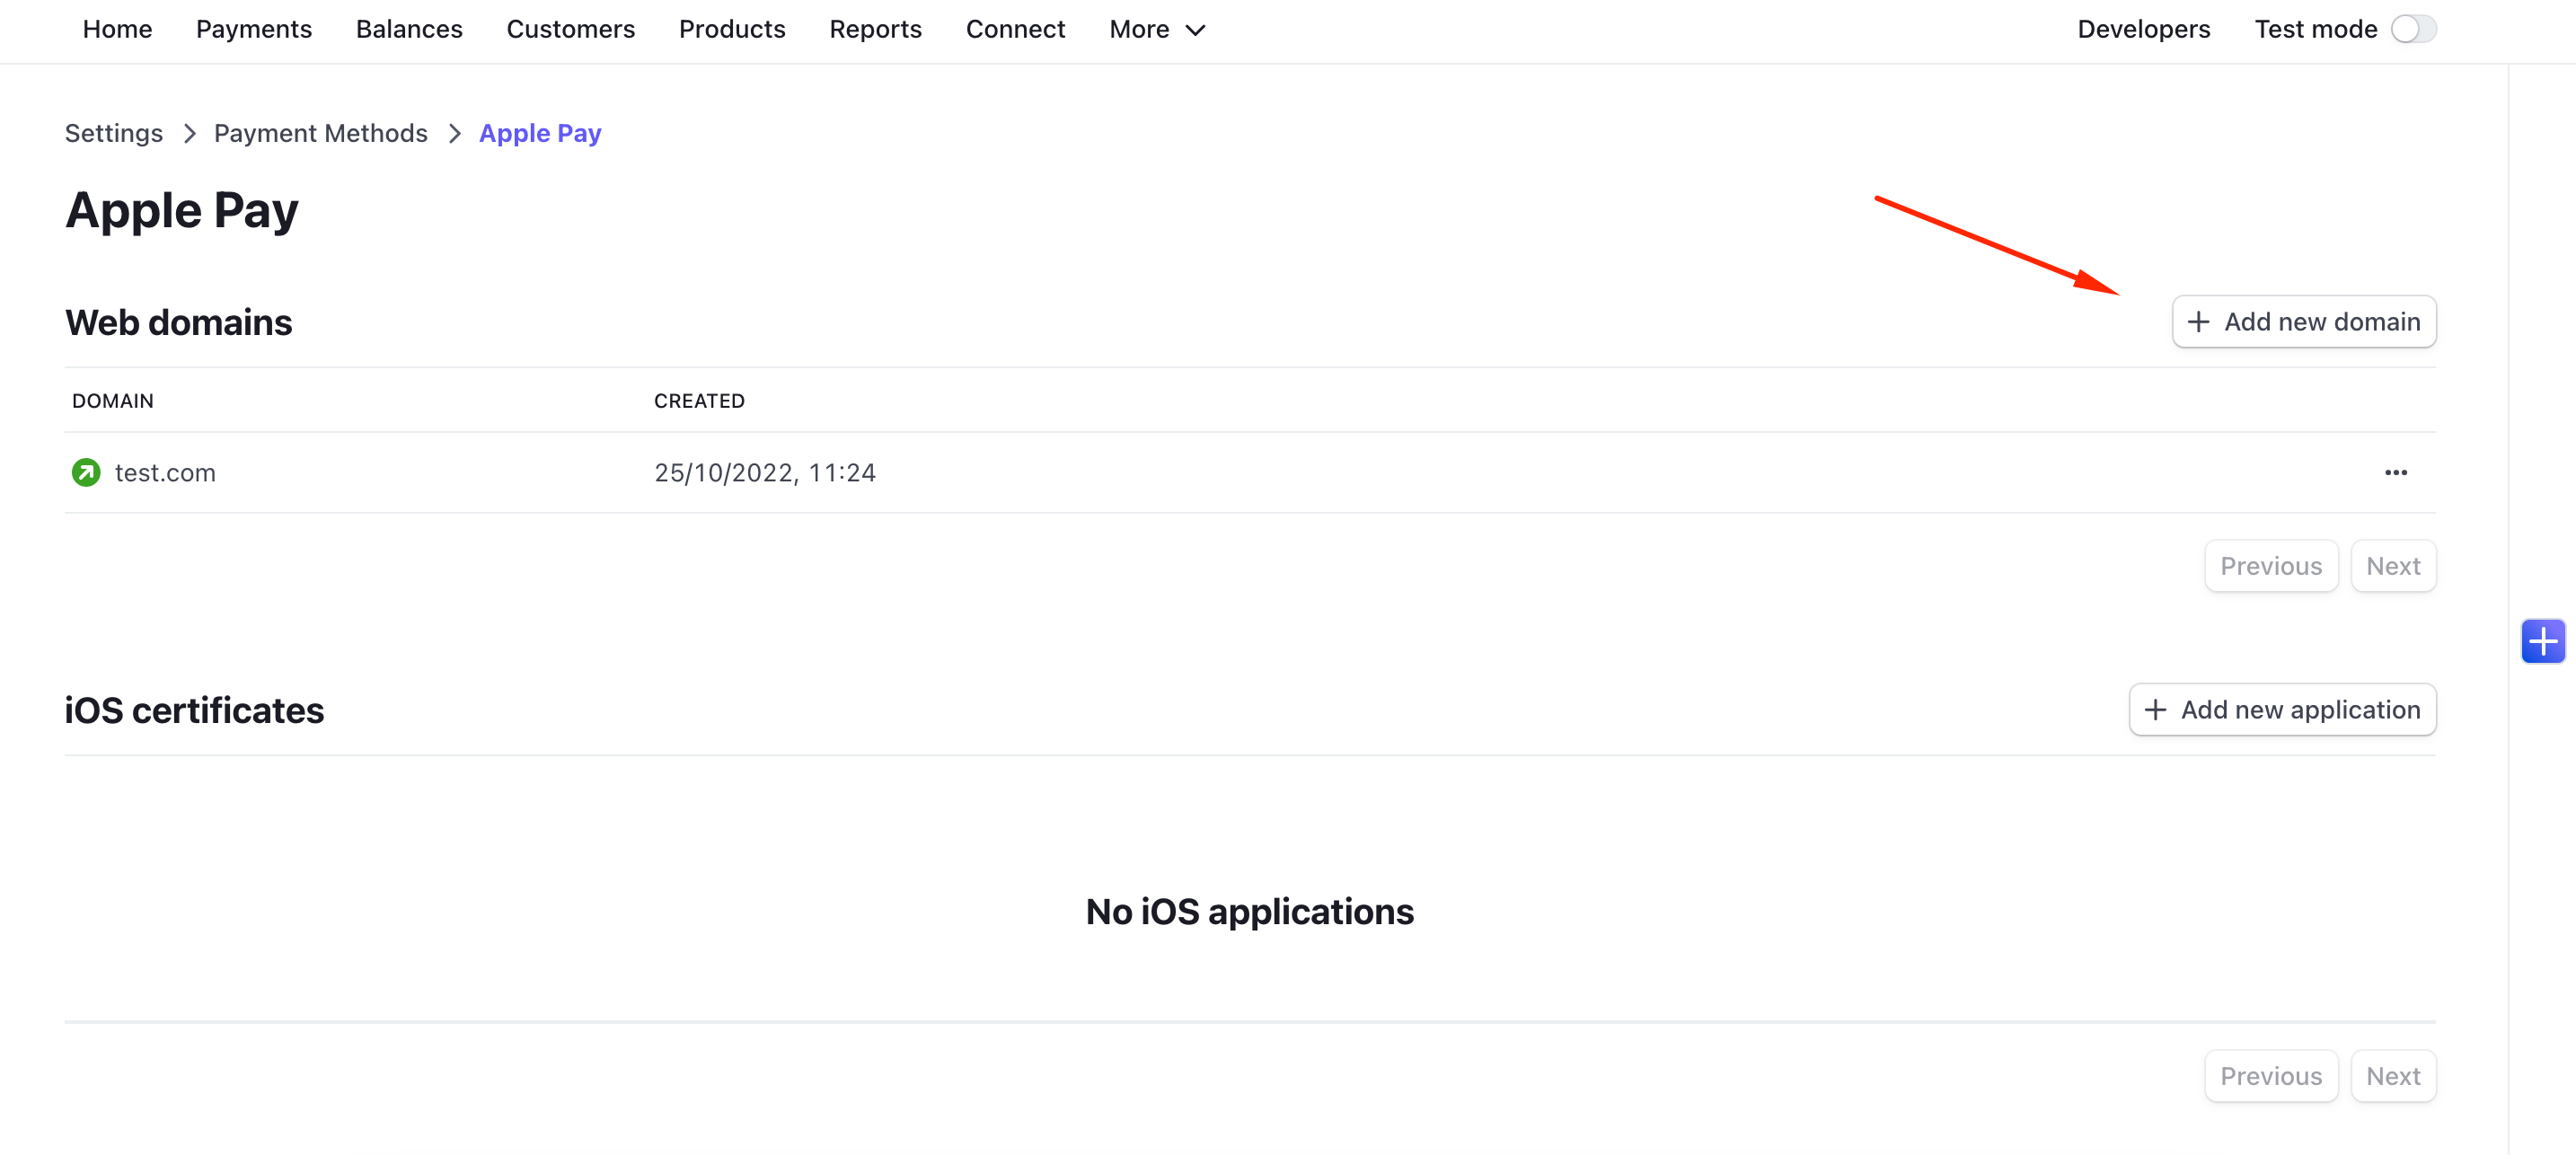This screenshot has height=1155, width=2576.
Task: Click the Apple Pay page title
Action: (x=182, y=211)
